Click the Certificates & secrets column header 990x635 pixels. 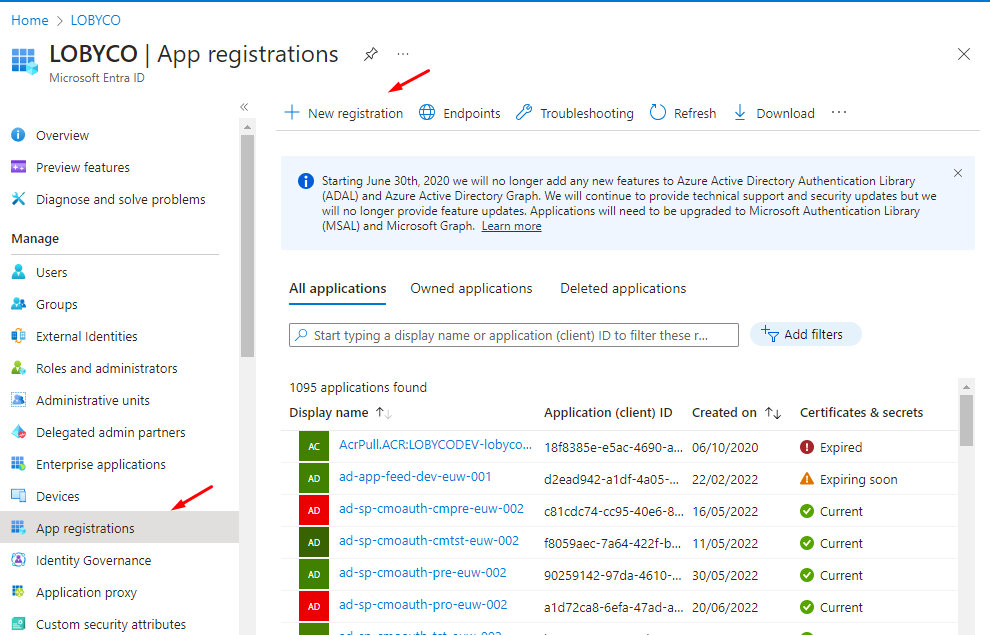tap(861, 413)
